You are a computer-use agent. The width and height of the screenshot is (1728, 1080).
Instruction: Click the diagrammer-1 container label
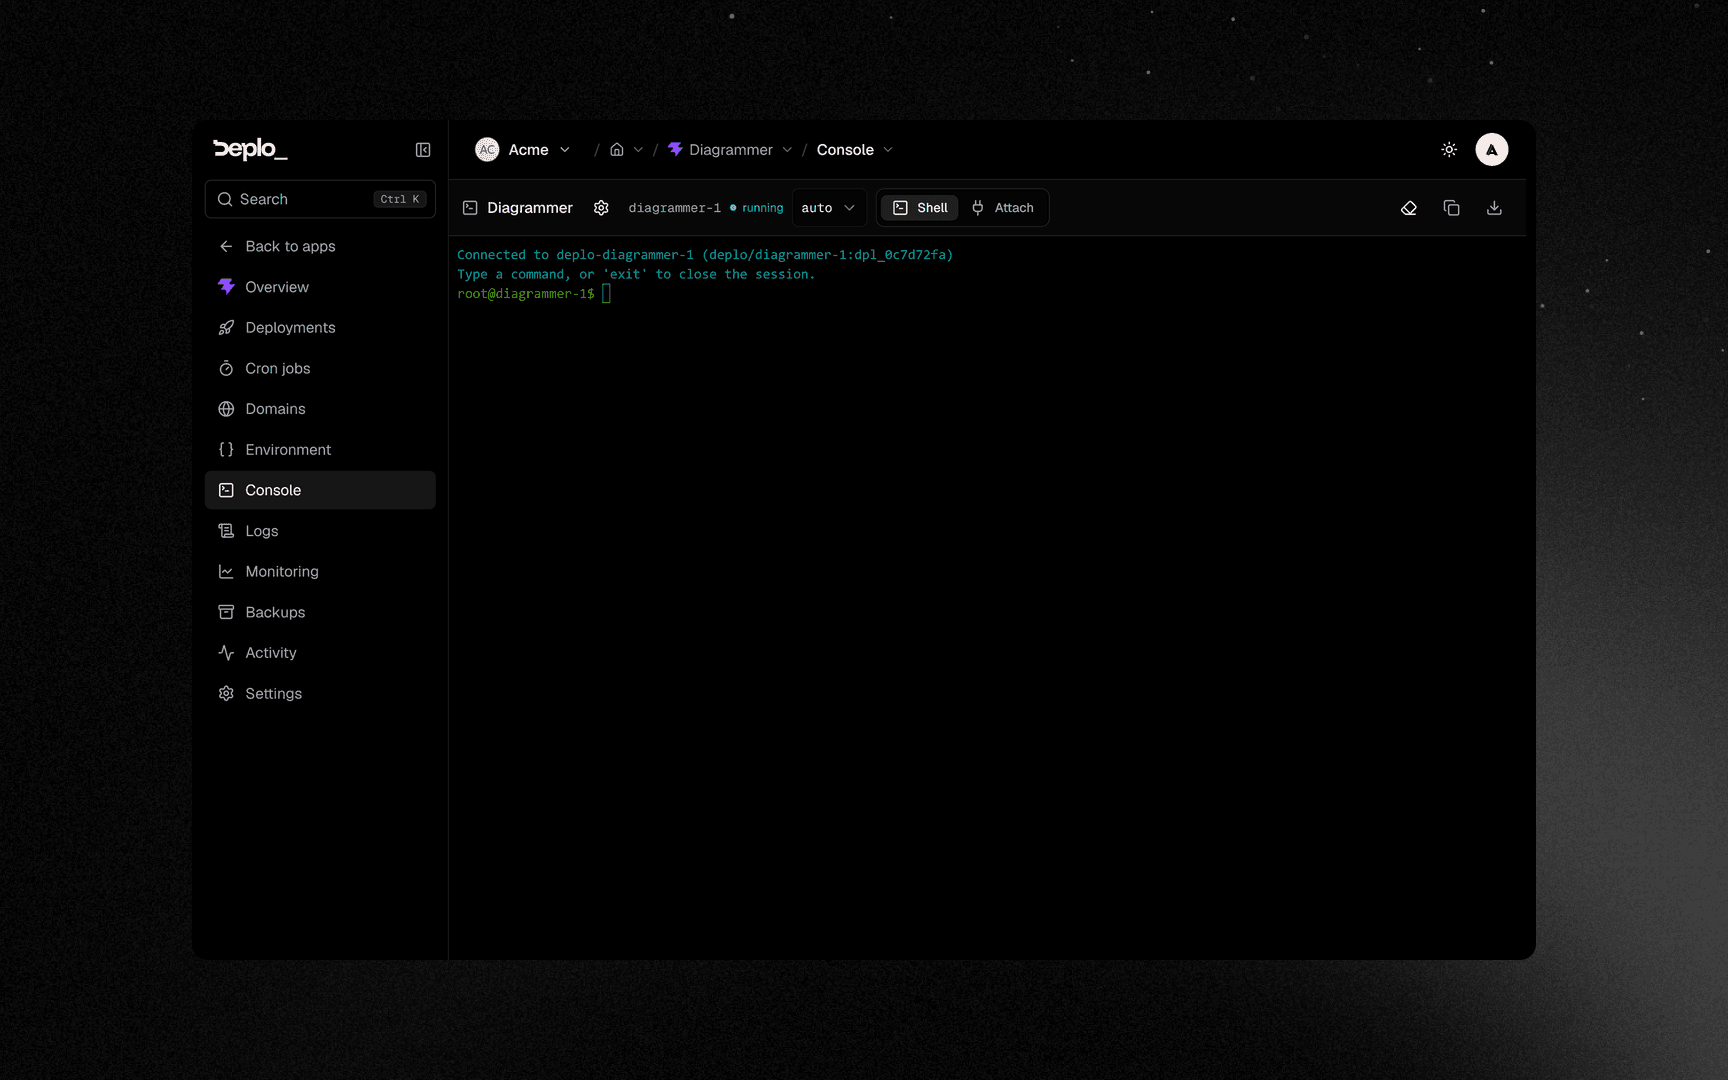coord(674,208)
